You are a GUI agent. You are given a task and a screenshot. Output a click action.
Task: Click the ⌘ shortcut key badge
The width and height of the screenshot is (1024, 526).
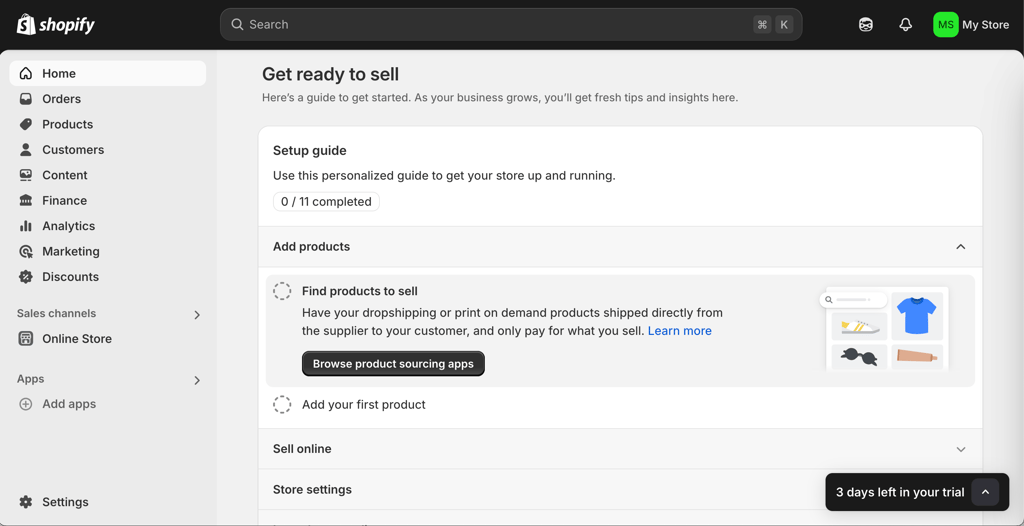coord(762,25)
